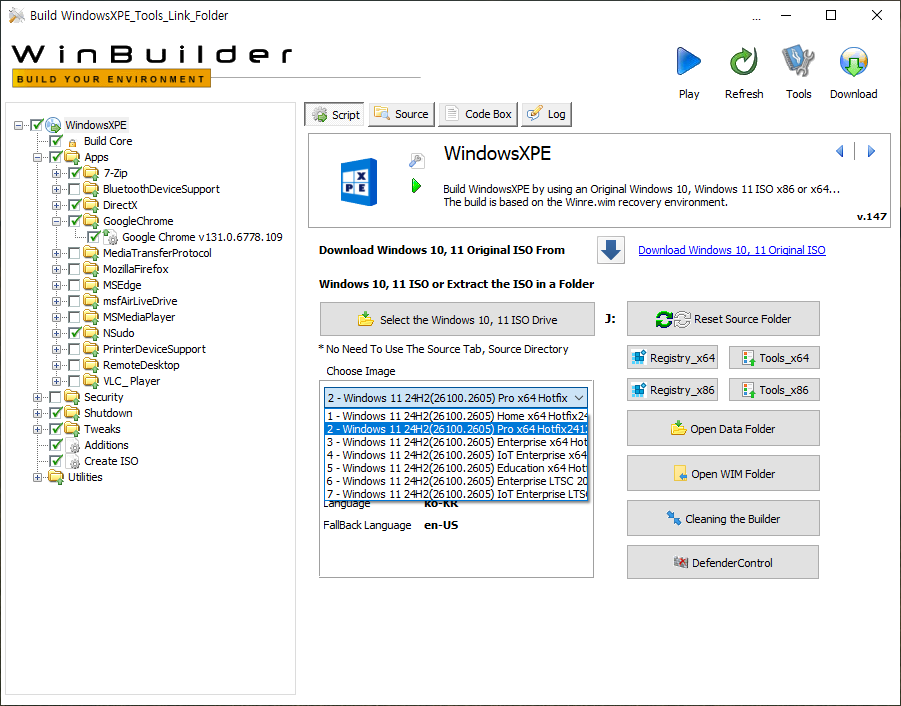This screenshot has height=706, width=901.
Task: Click the WindowsXPE logo image
Action: point(359,182)
